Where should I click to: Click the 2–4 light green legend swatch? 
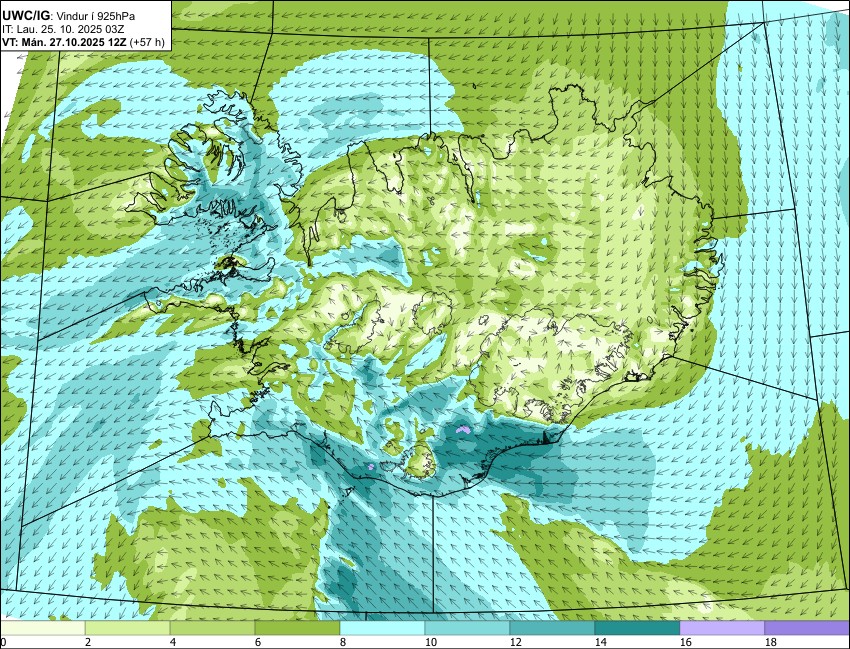tap(127, 628)
